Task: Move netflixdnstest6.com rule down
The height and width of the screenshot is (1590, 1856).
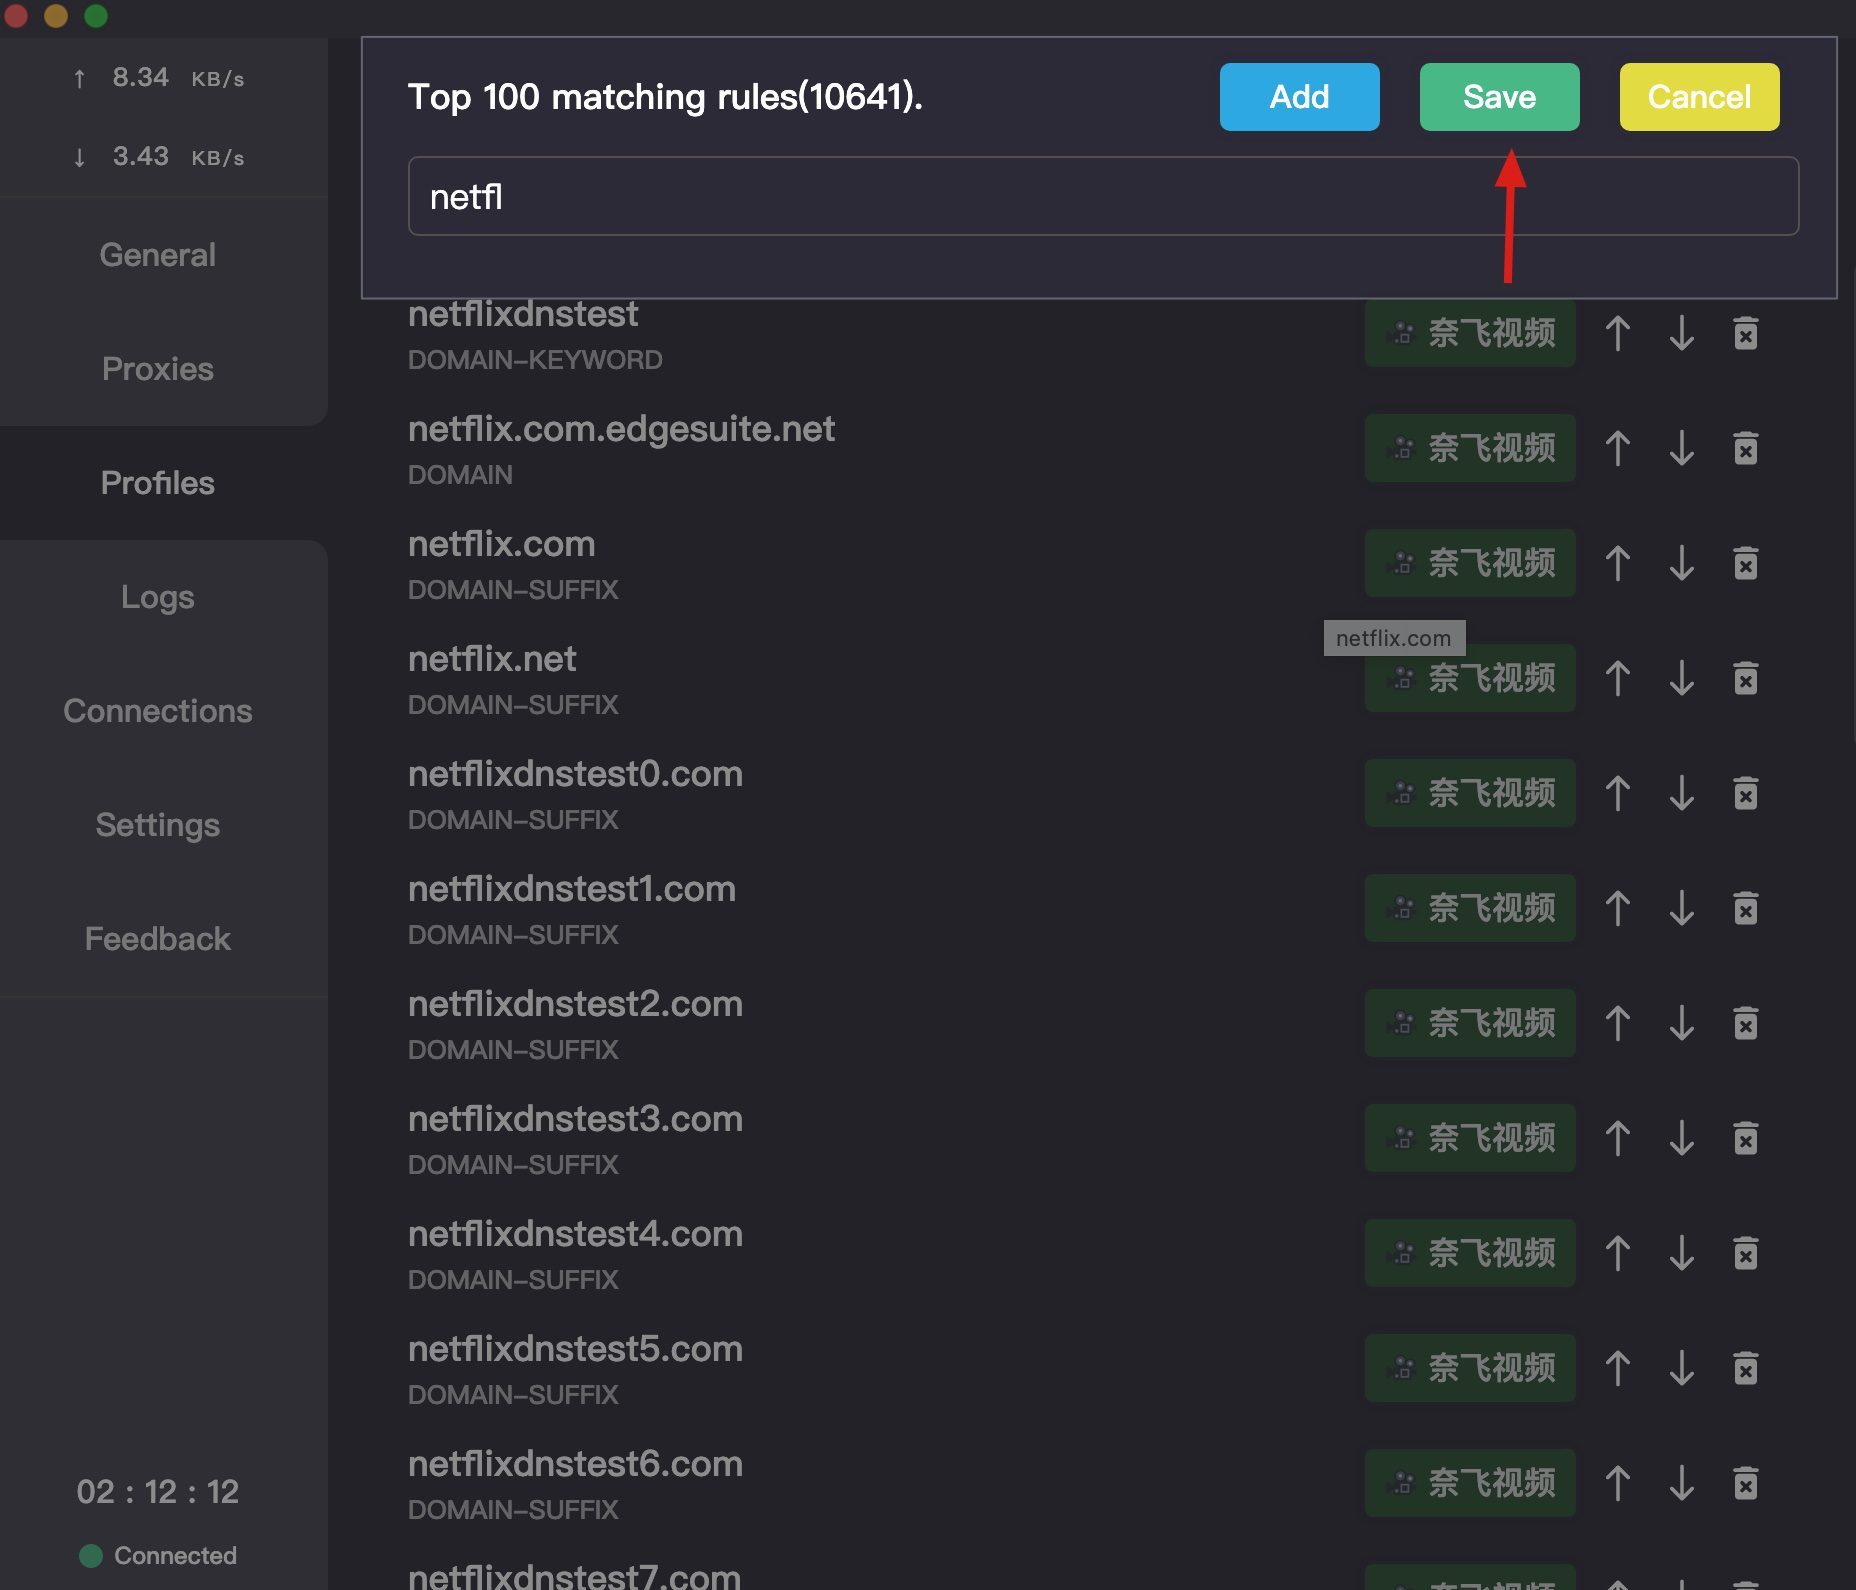Action: [x=1682, y=1483]
